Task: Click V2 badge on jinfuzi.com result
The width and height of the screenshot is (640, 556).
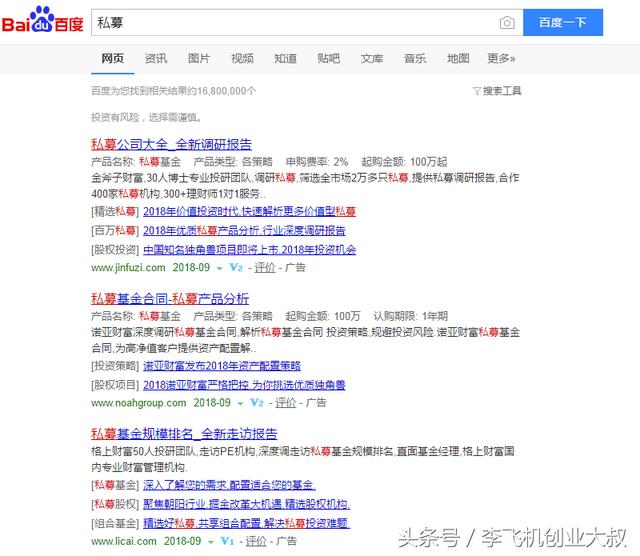Action: 236,268
